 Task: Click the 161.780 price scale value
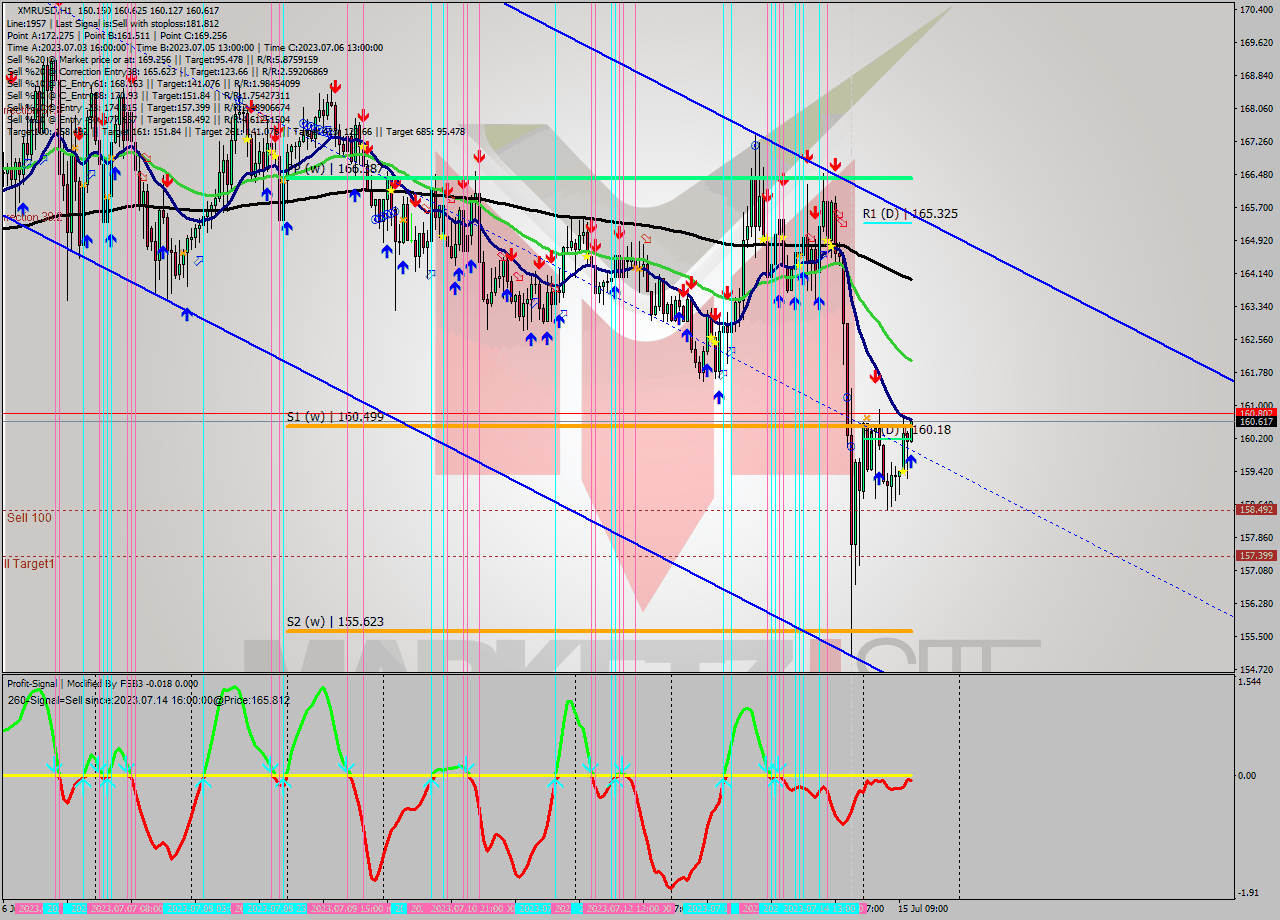click(x=1256, y=372)
